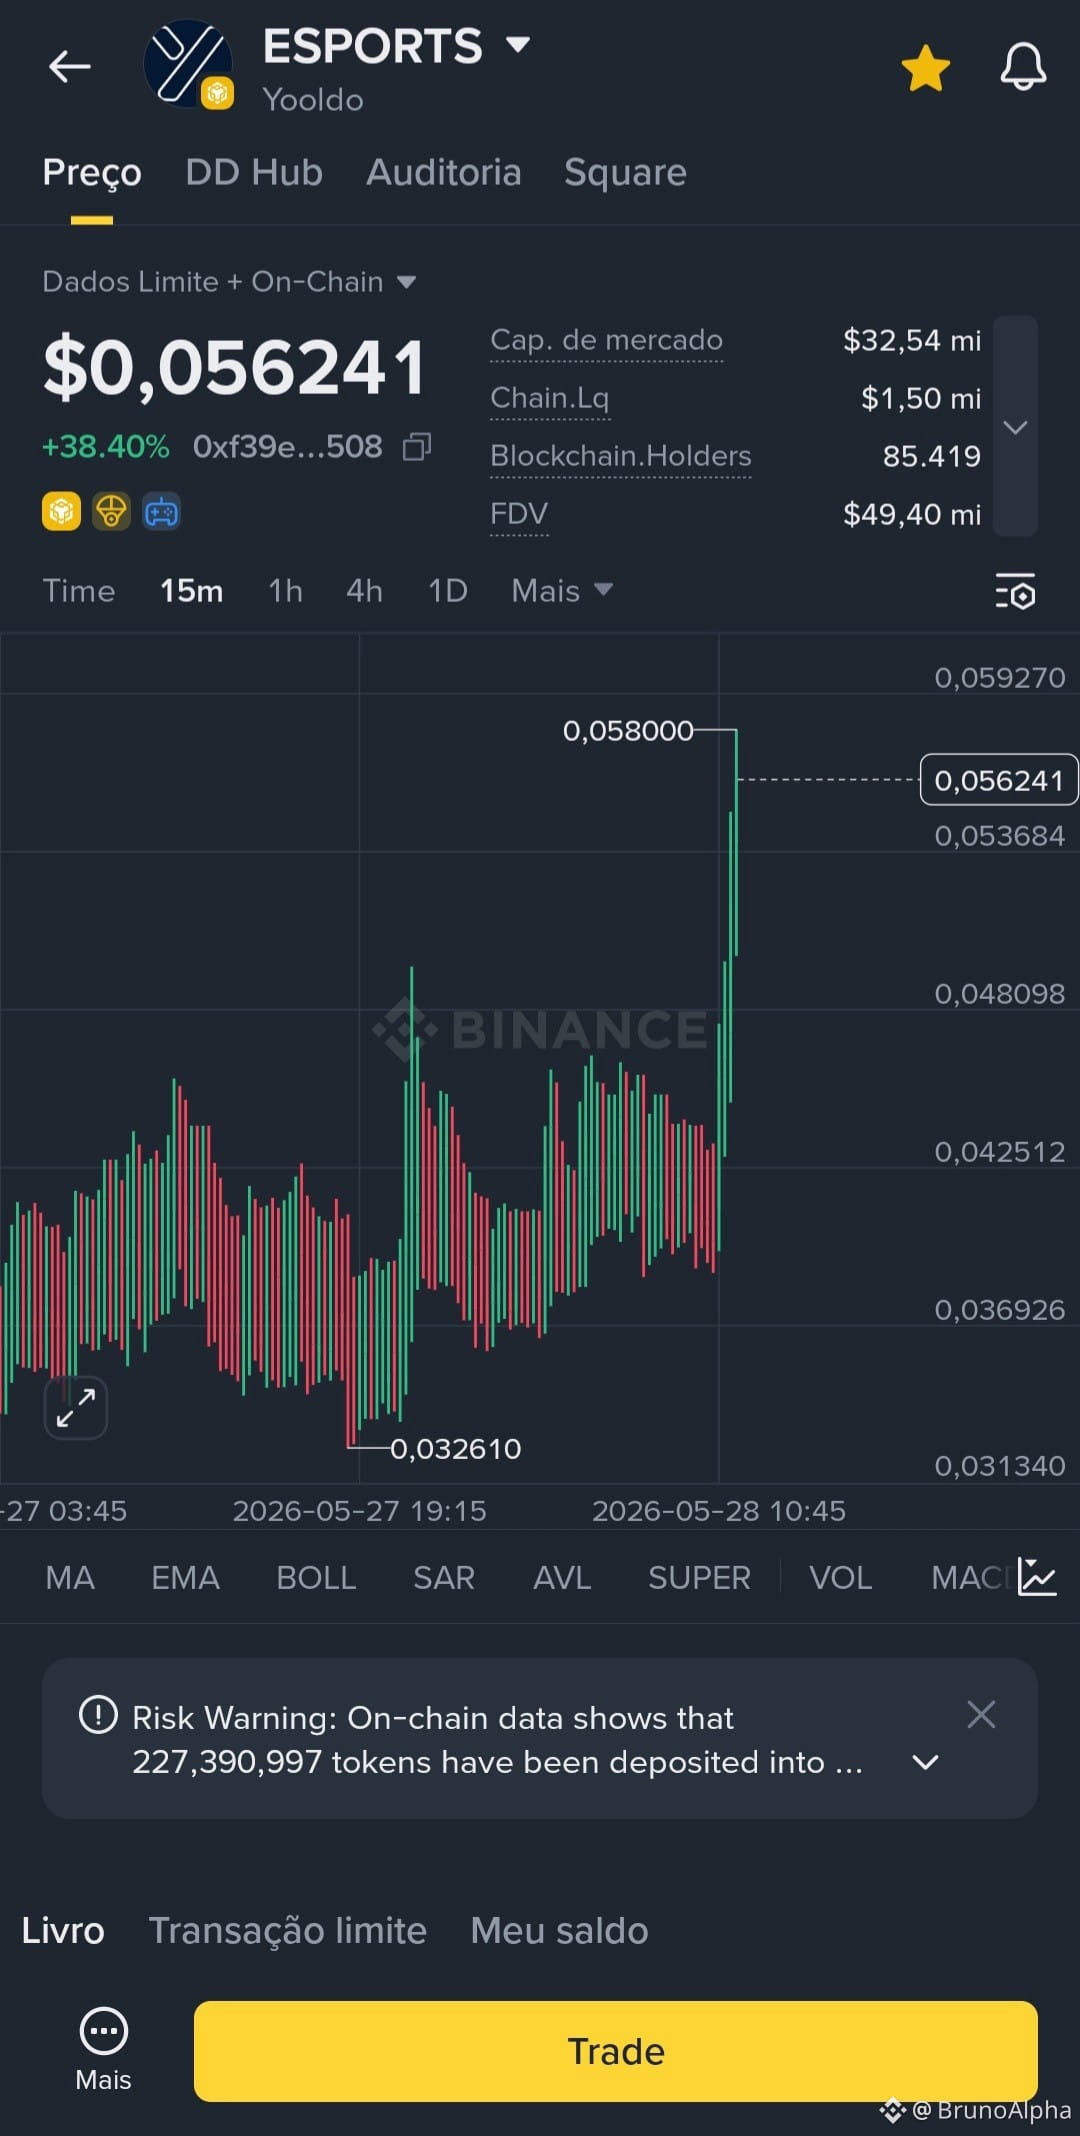The height and width of the screenshot is (2136, 1080).
Task: Tap Risk Warning info icon
Action: pyautogui.click(x=98, y=1715)
